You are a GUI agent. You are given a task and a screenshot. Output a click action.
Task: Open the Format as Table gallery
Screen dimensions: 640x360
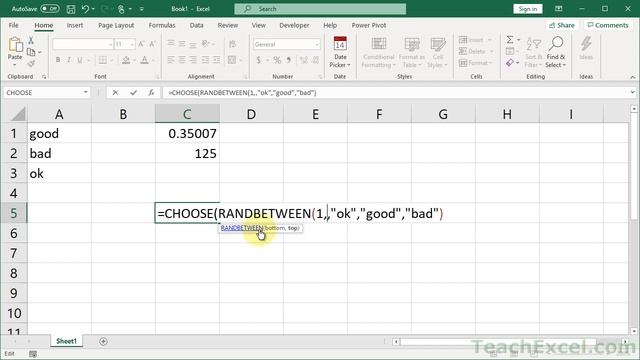pyautogui.click(x=411, y=52)
